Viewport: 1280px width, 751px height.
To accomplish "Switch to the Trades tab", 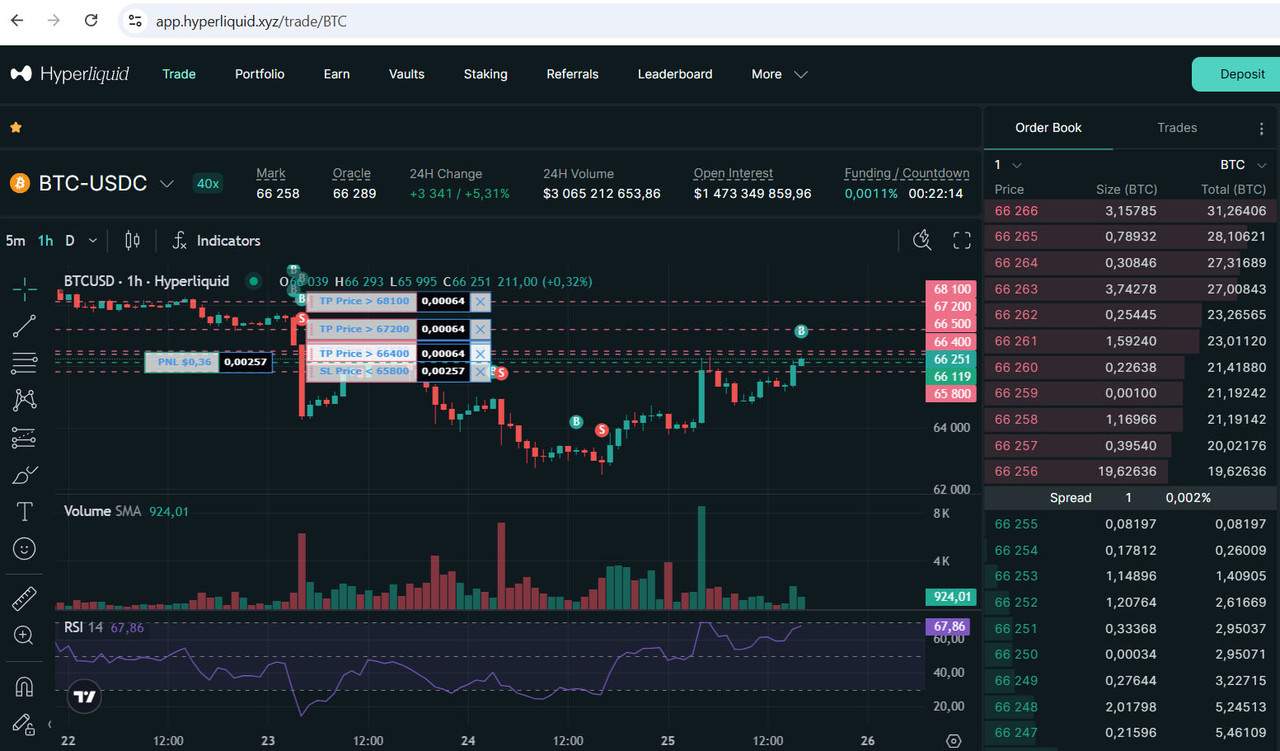I will click(1177, 128).
